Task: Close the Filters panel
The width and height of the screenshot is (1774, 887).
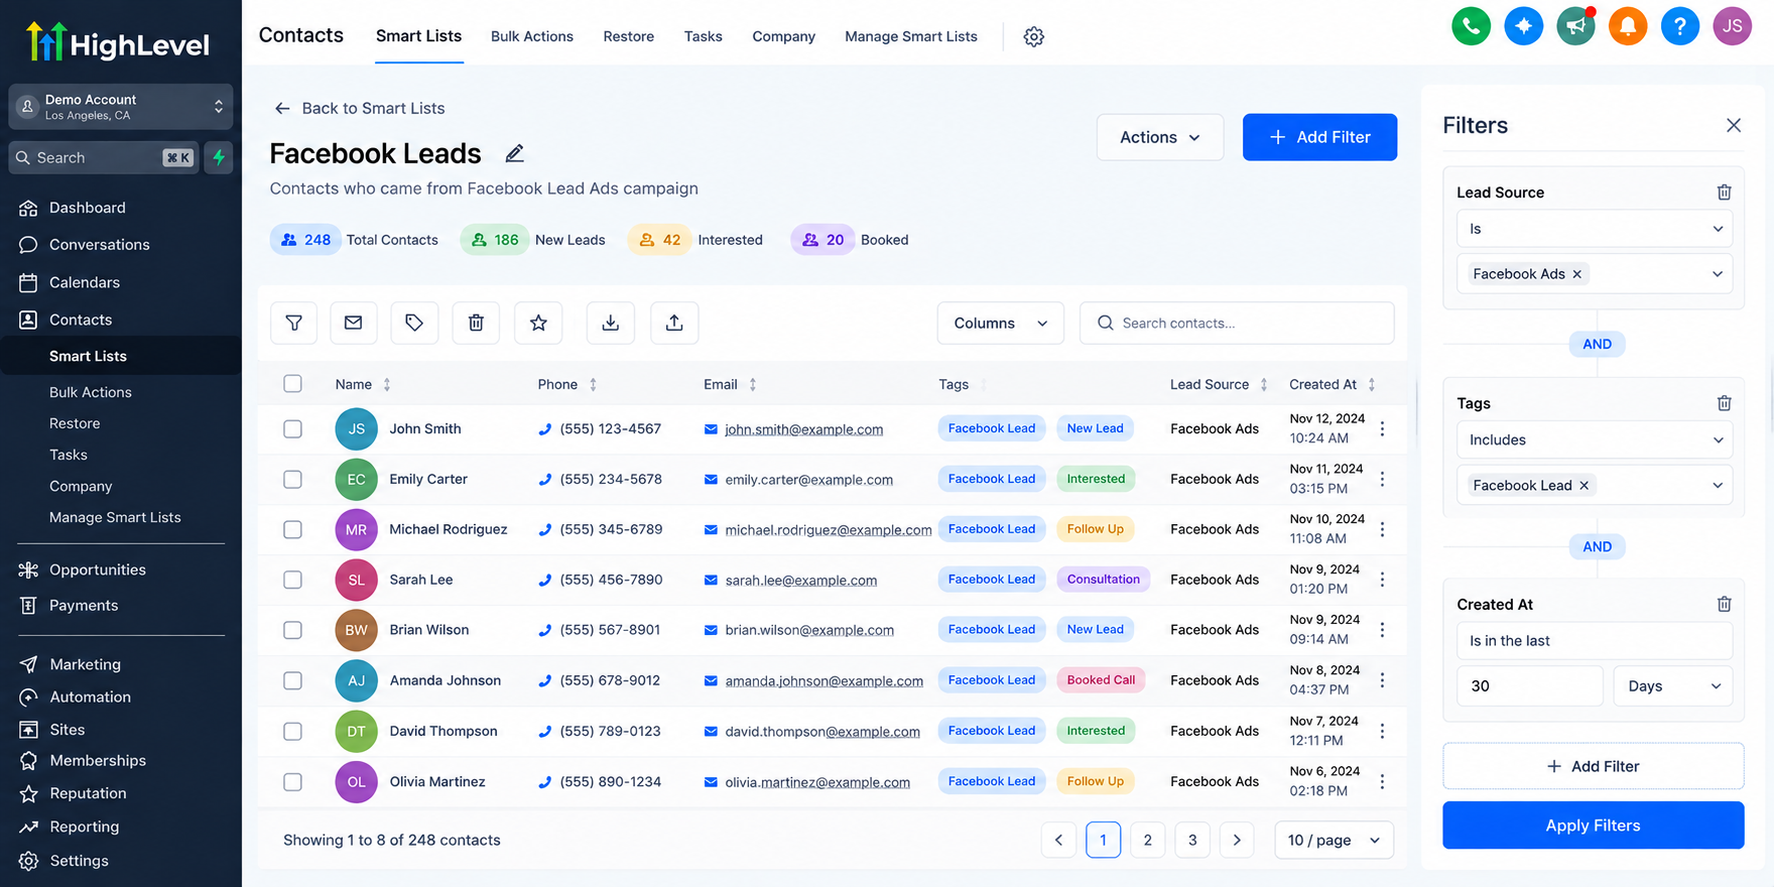Action: [1733, 125]
